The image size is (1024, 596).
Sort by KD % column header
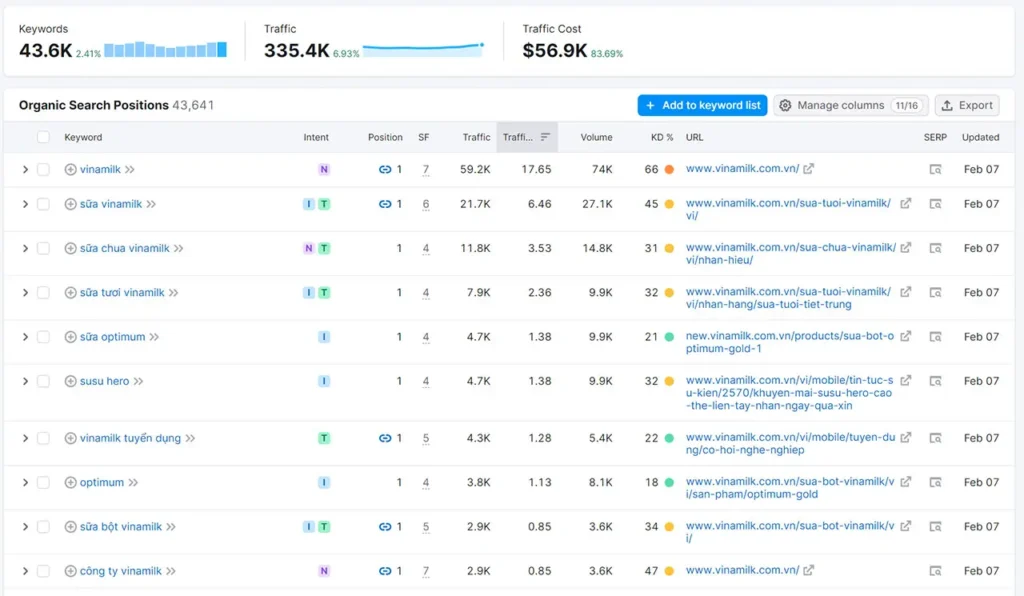662,137
